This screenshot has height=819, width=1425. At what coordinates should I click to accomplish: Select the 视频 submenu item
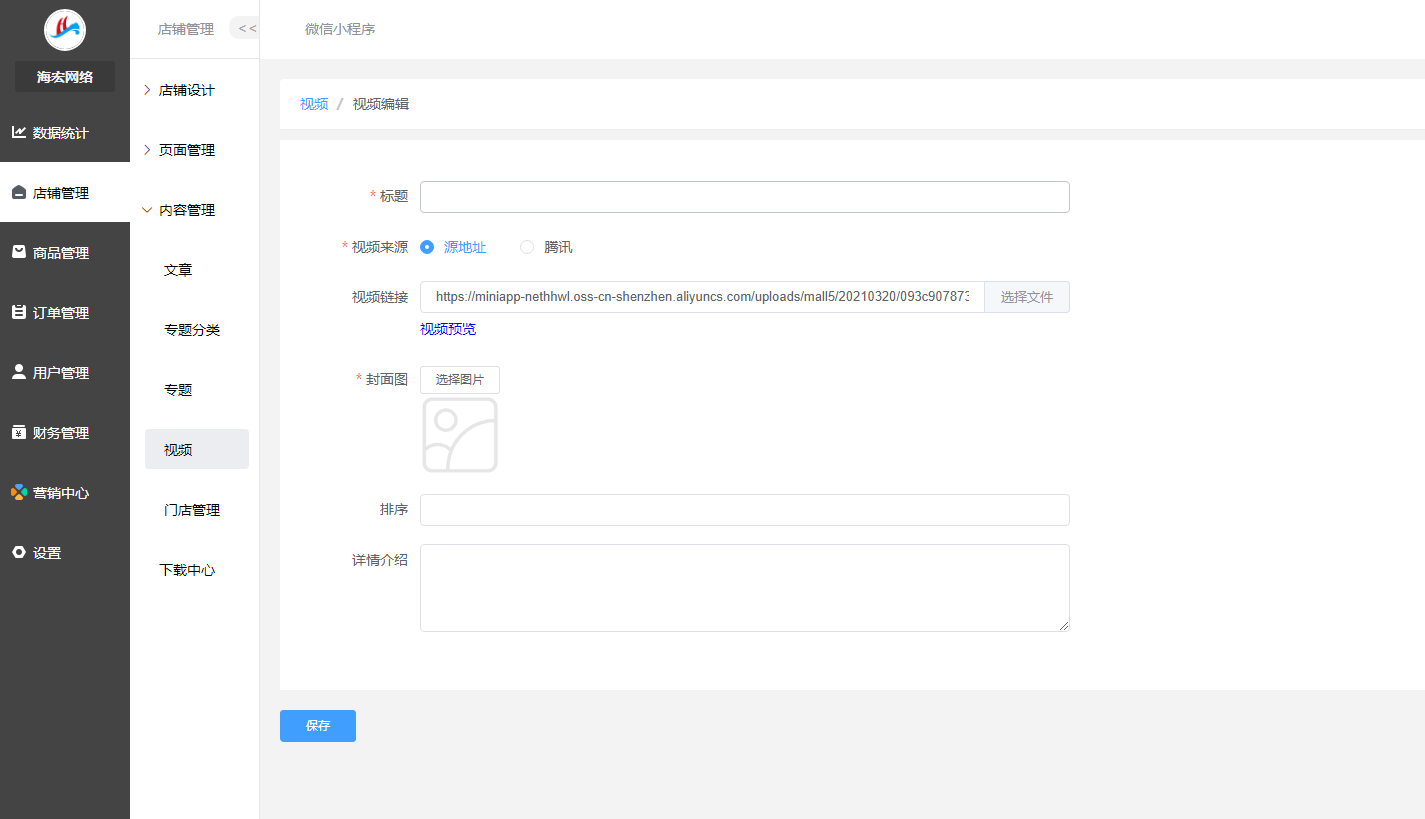coord(197,449)
